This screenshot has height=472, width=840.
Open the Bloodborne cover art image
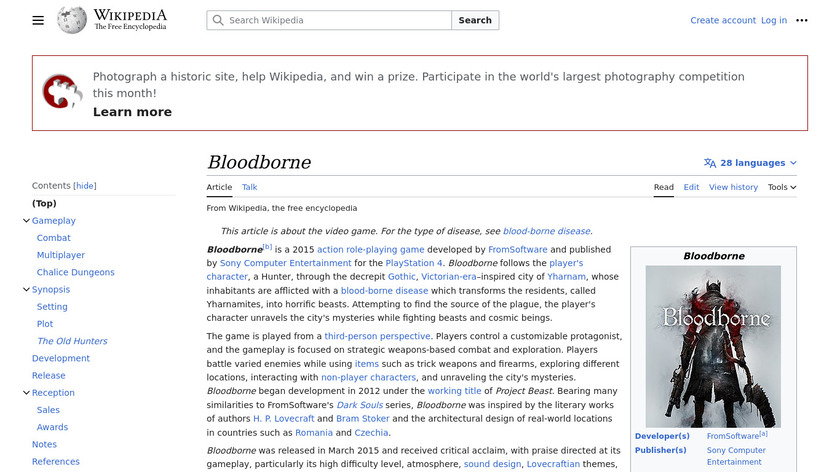point(713,346)
